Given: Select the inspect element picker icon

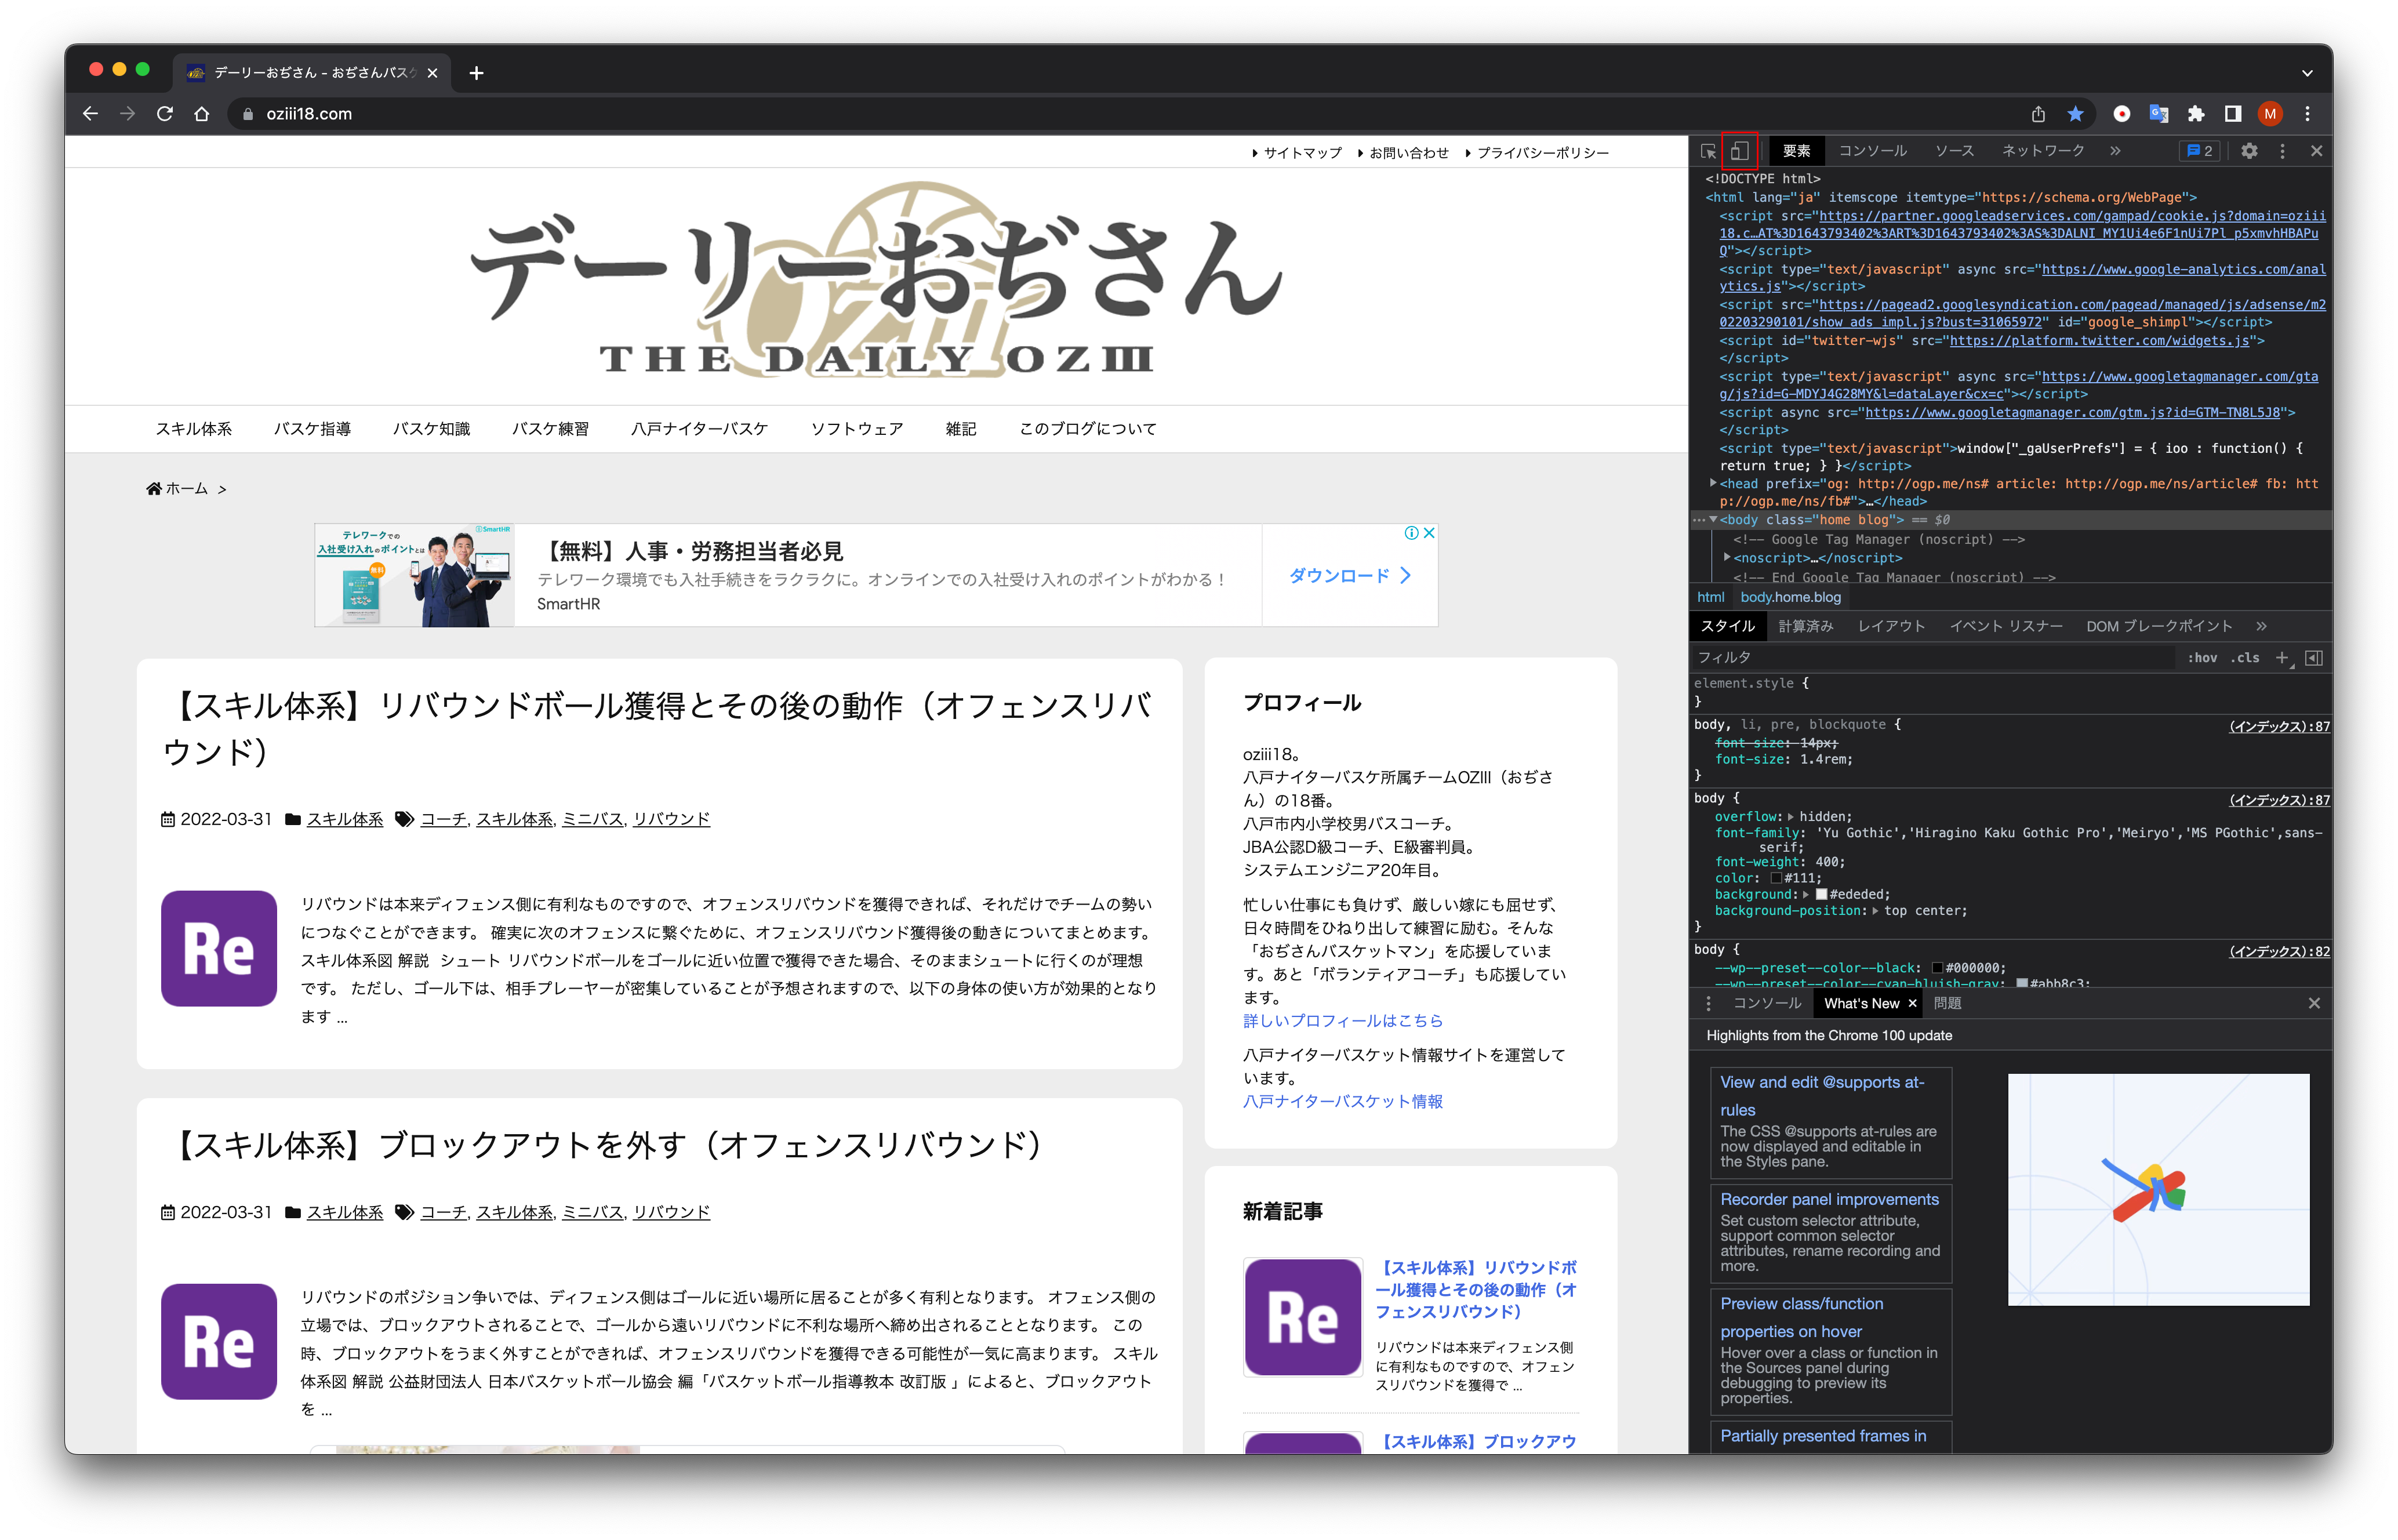Looking at the screenshot, I should pos(1708,151).
